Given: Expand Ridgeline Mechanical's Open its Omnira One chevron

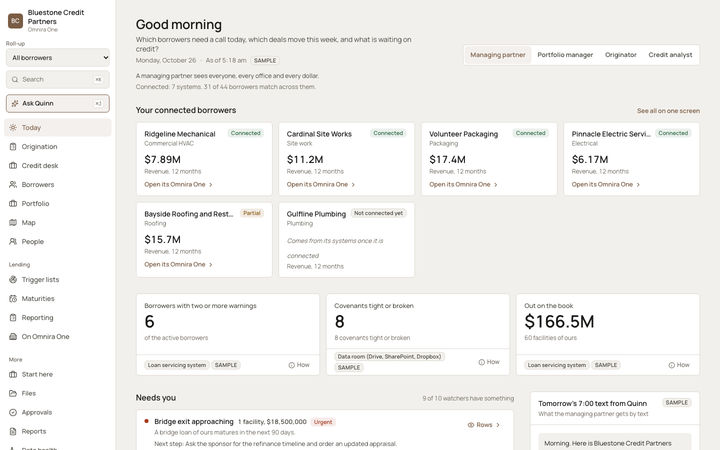Looking at the screenshot, I should click(211, 185).
